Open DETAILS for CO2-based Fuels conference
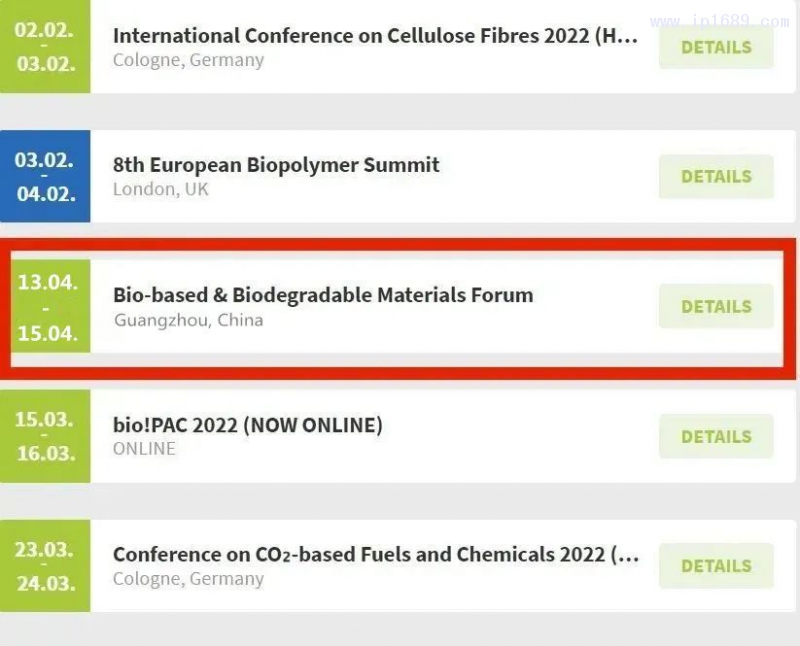This screenshot has width=800, height=646. pos(715,566)
